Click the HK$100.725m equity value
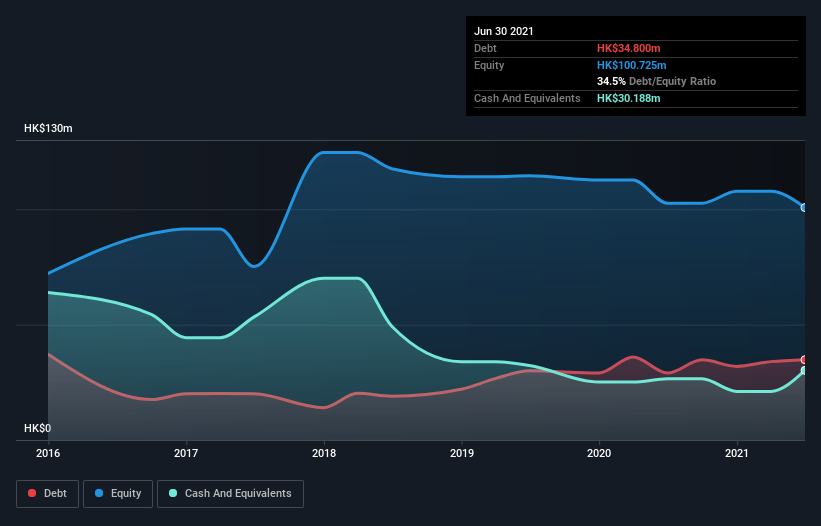 pyautogui.click(x=631, y=65)
